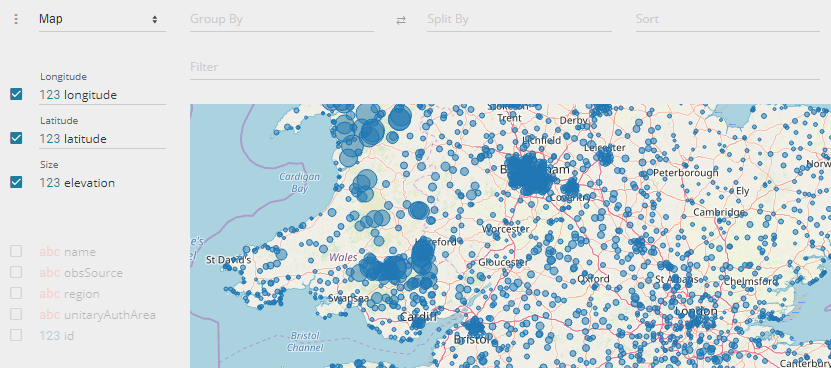Click the 123 type icon beside longitude
831x368 pixels.
(x=49, y=95)
